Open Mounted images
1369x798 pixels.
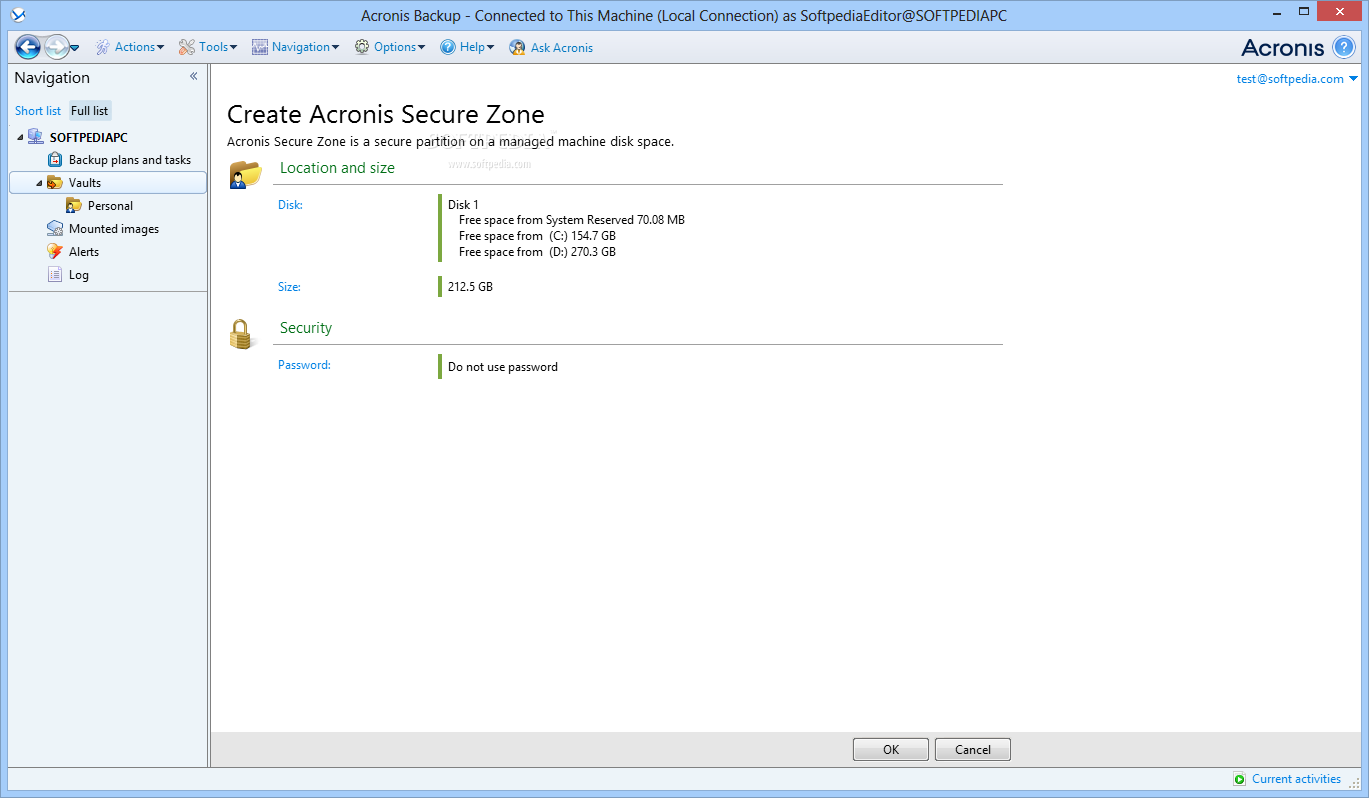click(x=114, y=229)
